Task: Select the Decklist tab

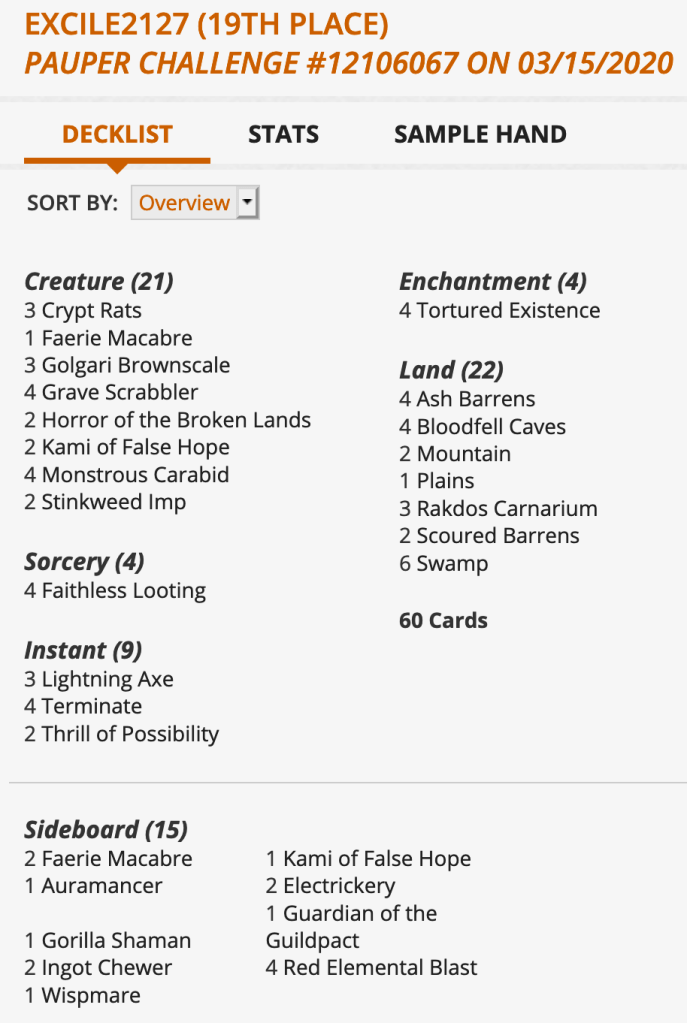Action: 117,134
